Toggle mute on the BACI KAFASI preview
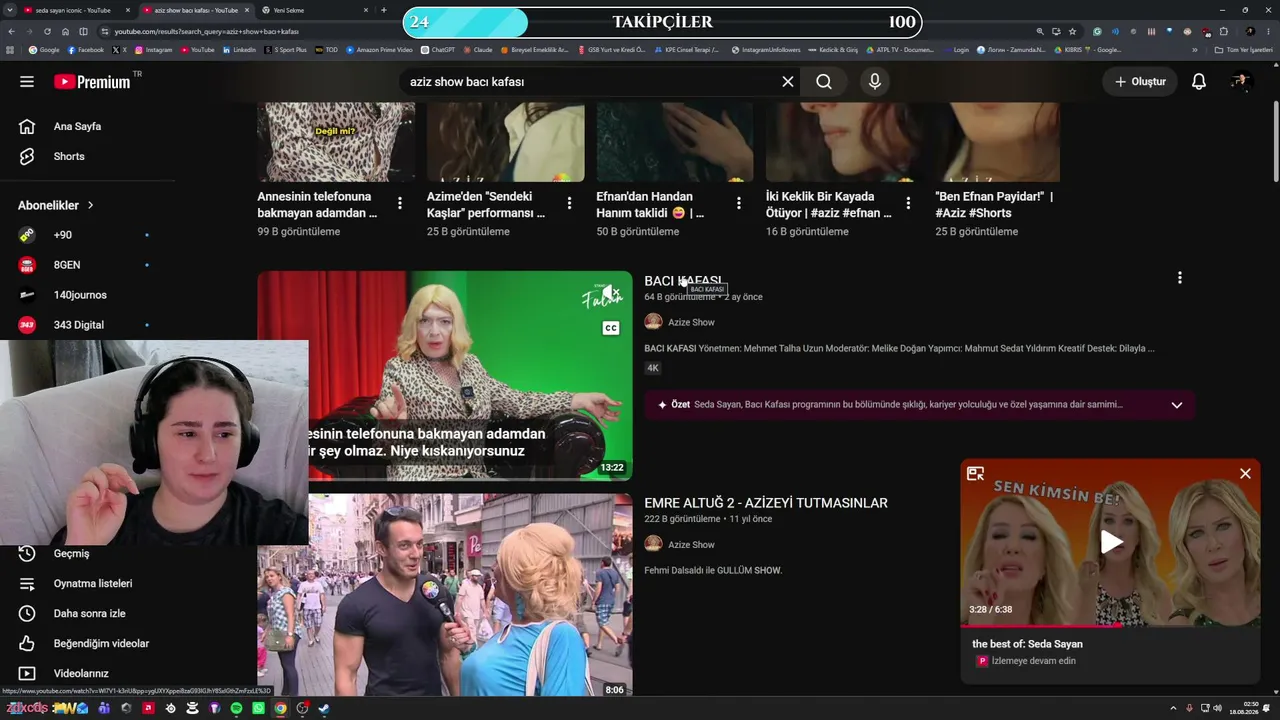The width and height of the screenshot is (1280, 720). tap(609, 293)
